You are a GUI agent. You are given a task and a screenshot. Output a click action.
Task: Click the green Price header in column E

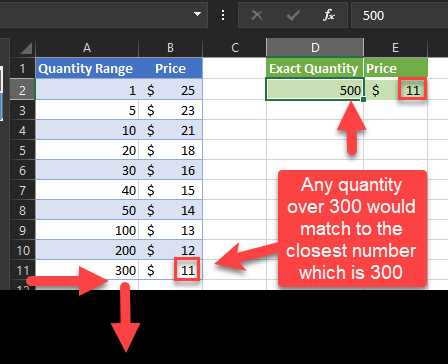pyautogui.click(x=396, y=68)
